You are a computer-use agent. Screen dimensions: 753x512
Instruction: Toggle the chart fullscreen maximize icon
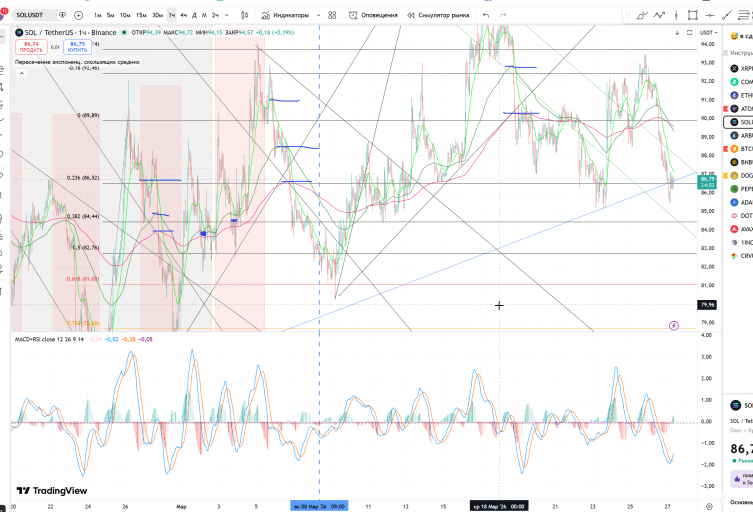(690, 33)
